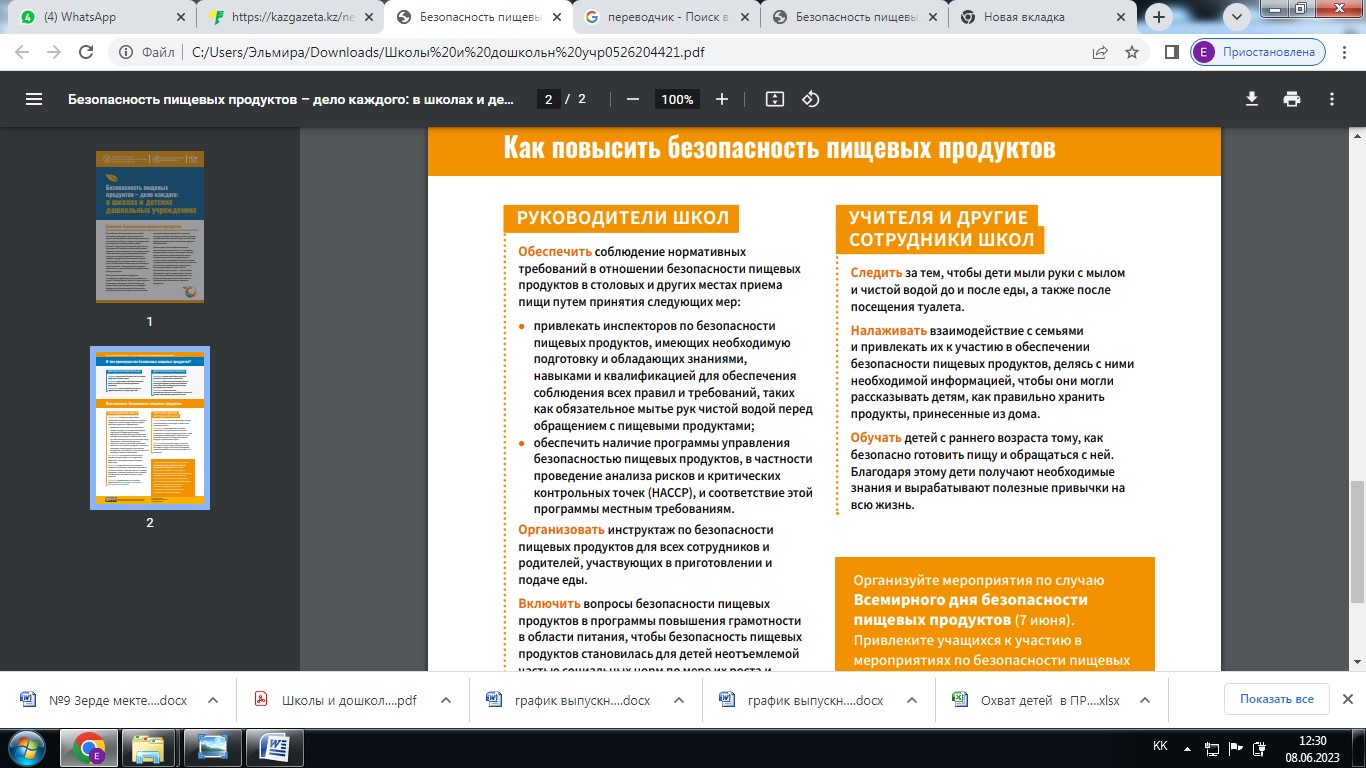This screenshot has height=768, width=1366.
Task: Download the PDF file
Action: click(x=1251, y=99)
